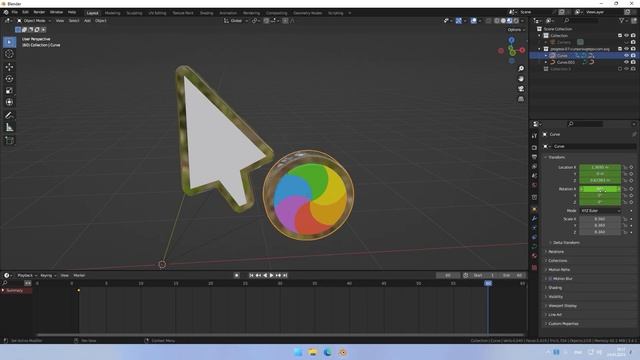Open the Windows Start button
The height and width of the screenshot is (360, 640).
[x=298, y=352]
